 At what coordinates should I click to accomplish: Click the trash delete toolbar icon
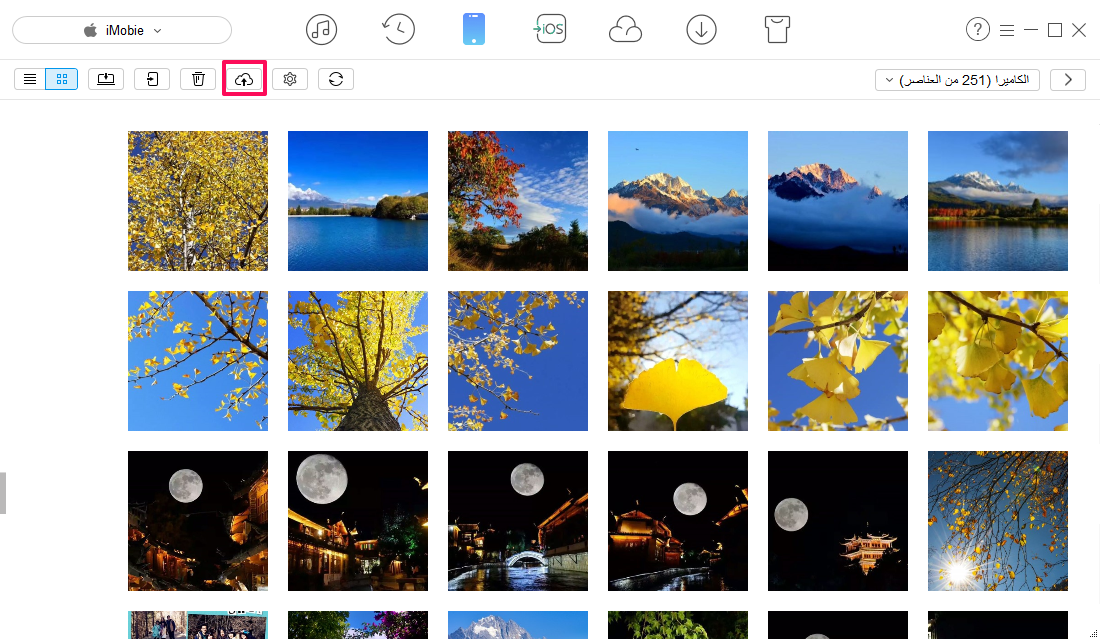[199, 79]
